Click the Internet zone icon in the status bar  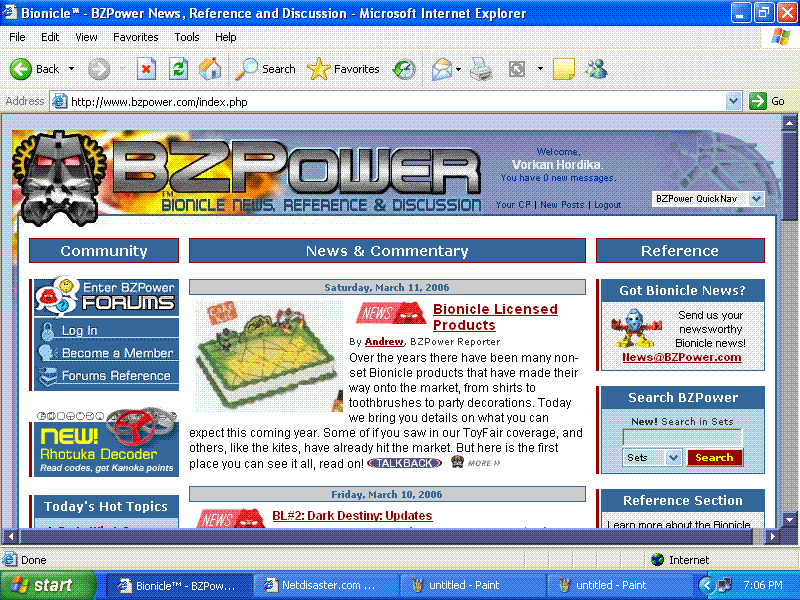(x=659, y=559)
